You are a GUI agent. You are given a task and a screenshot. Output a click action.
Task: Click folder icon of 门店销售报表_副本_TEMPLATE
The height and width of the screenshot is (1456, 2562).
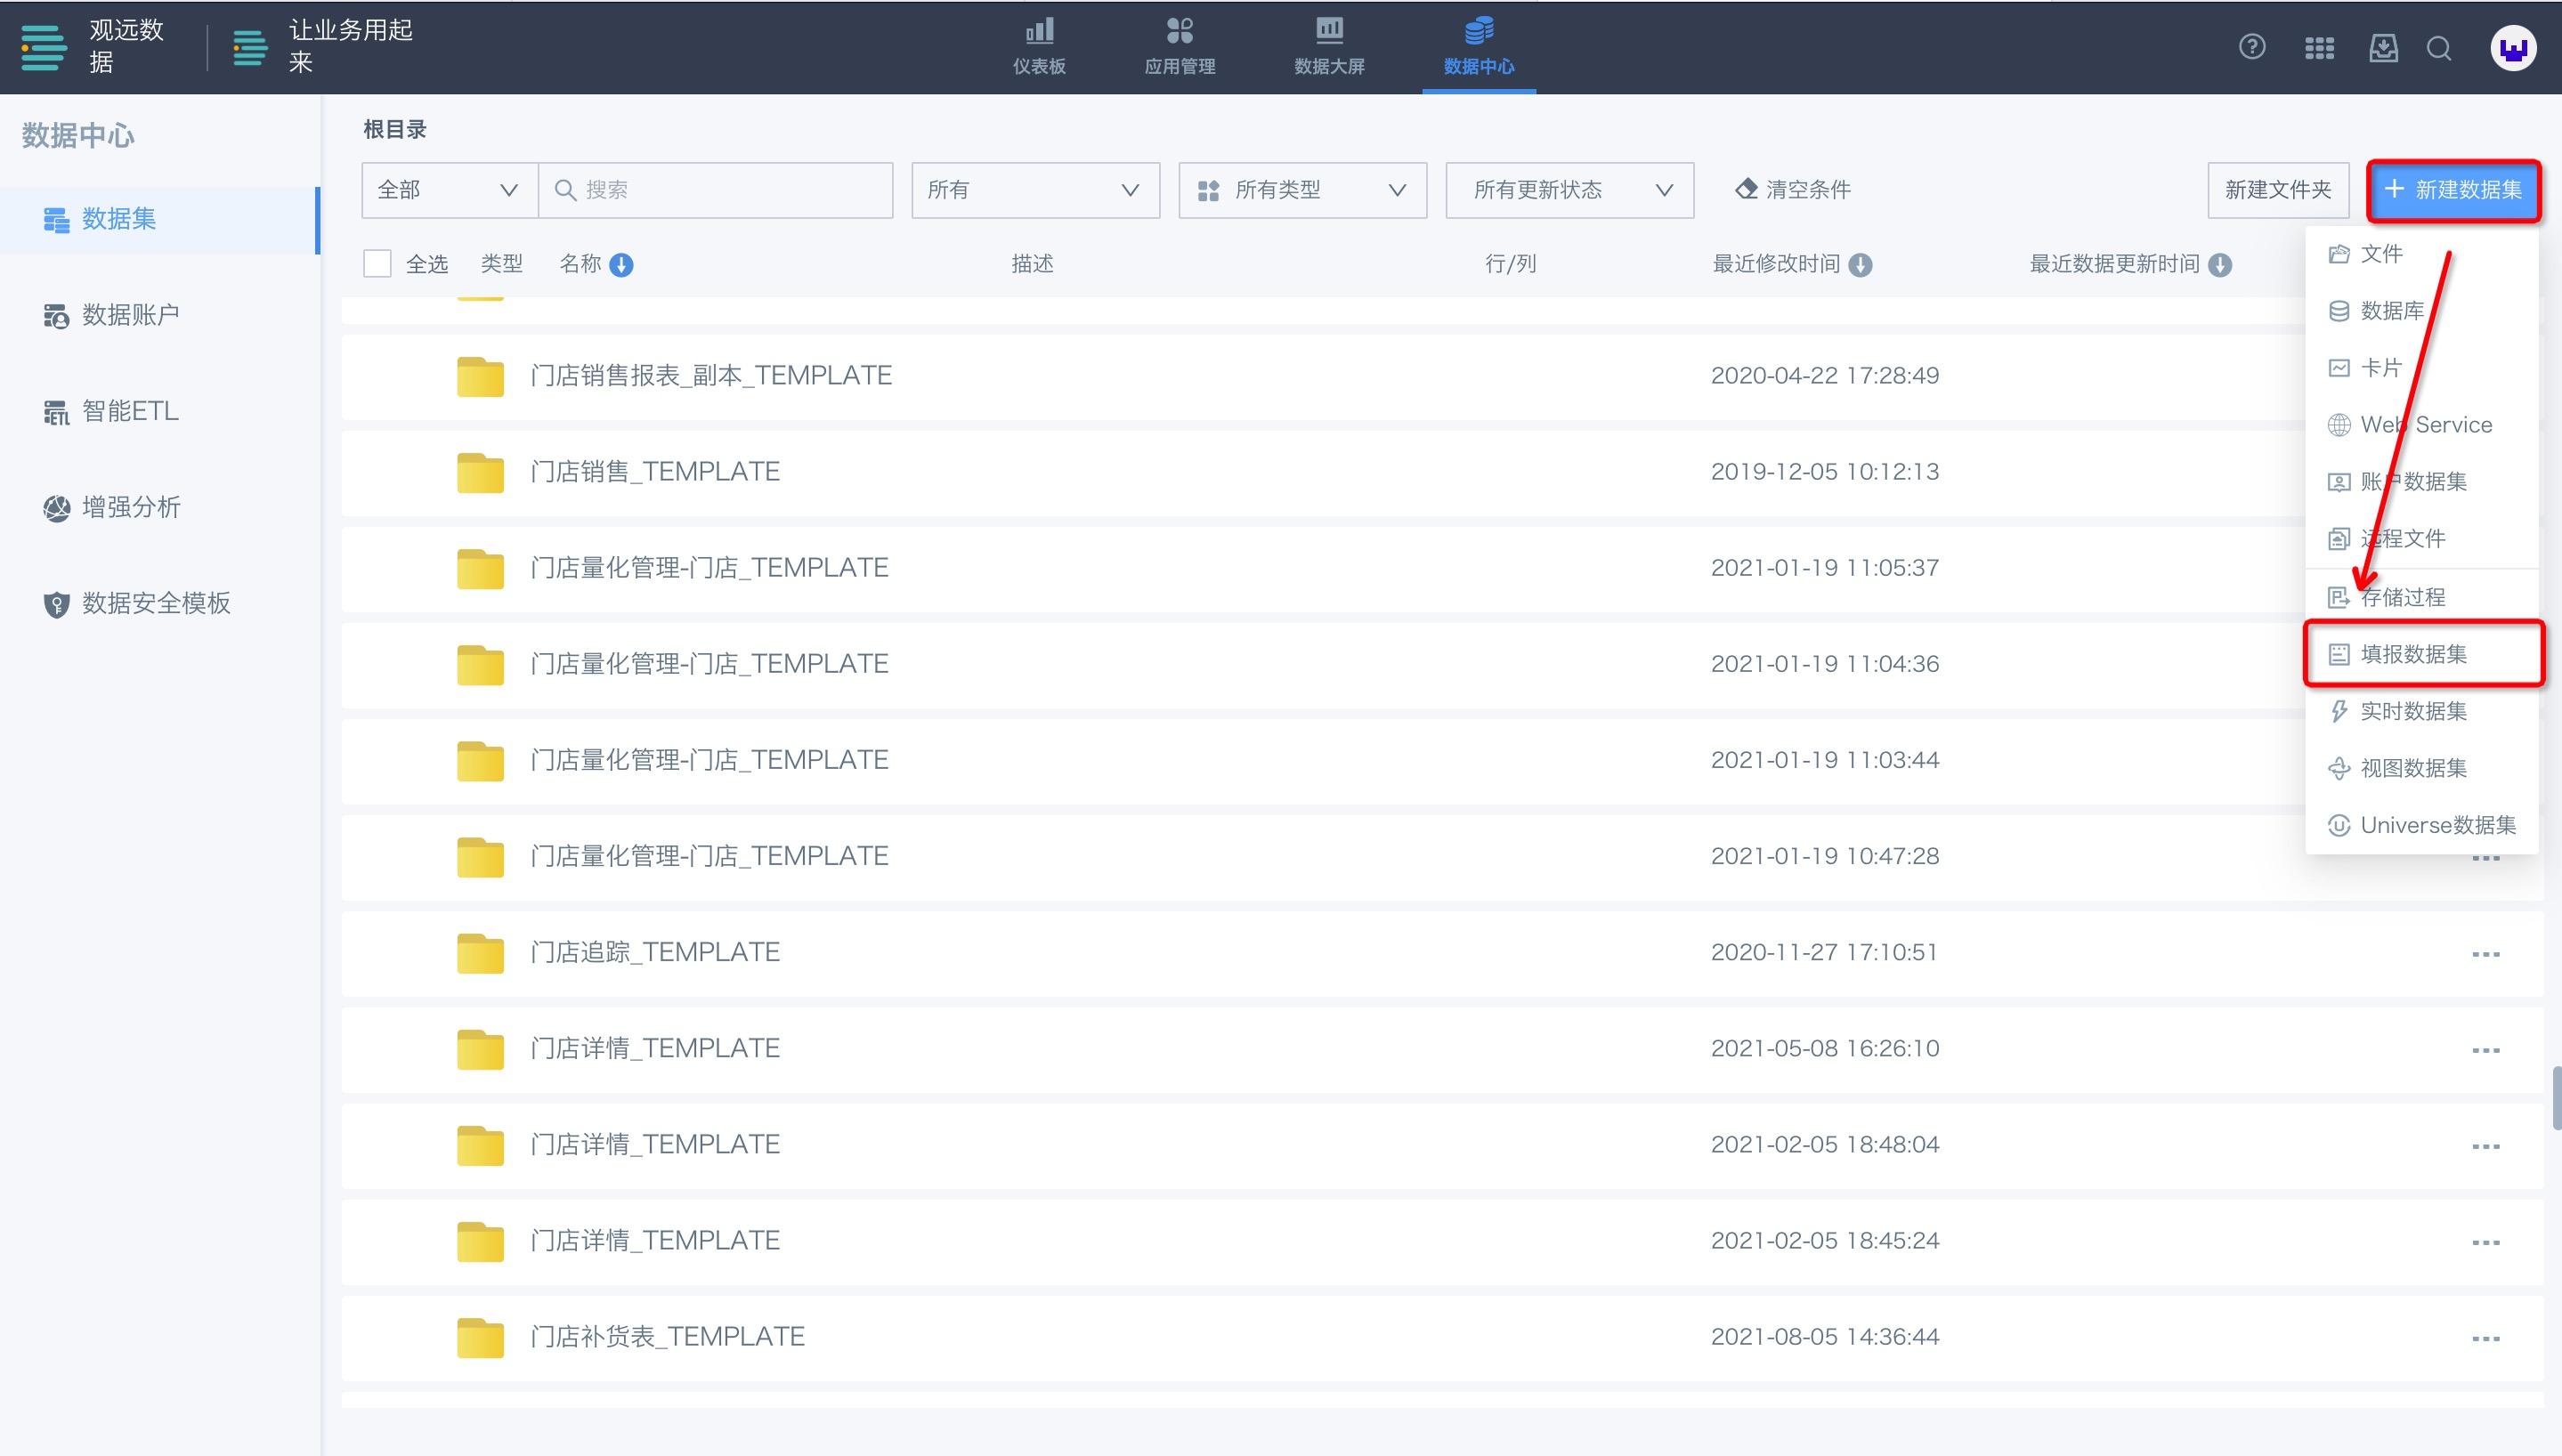[480, 376]
